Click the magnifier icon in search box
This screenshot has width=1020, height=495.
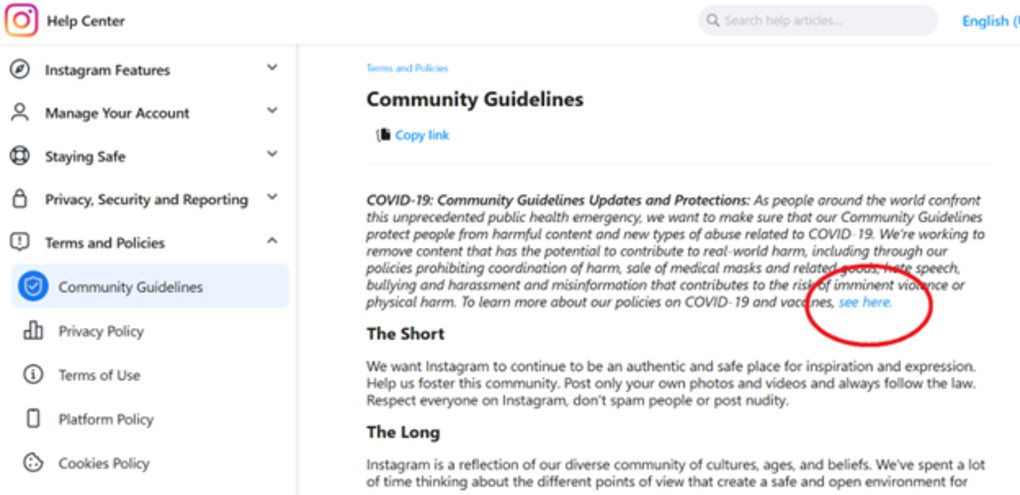(x=713, y=21)
